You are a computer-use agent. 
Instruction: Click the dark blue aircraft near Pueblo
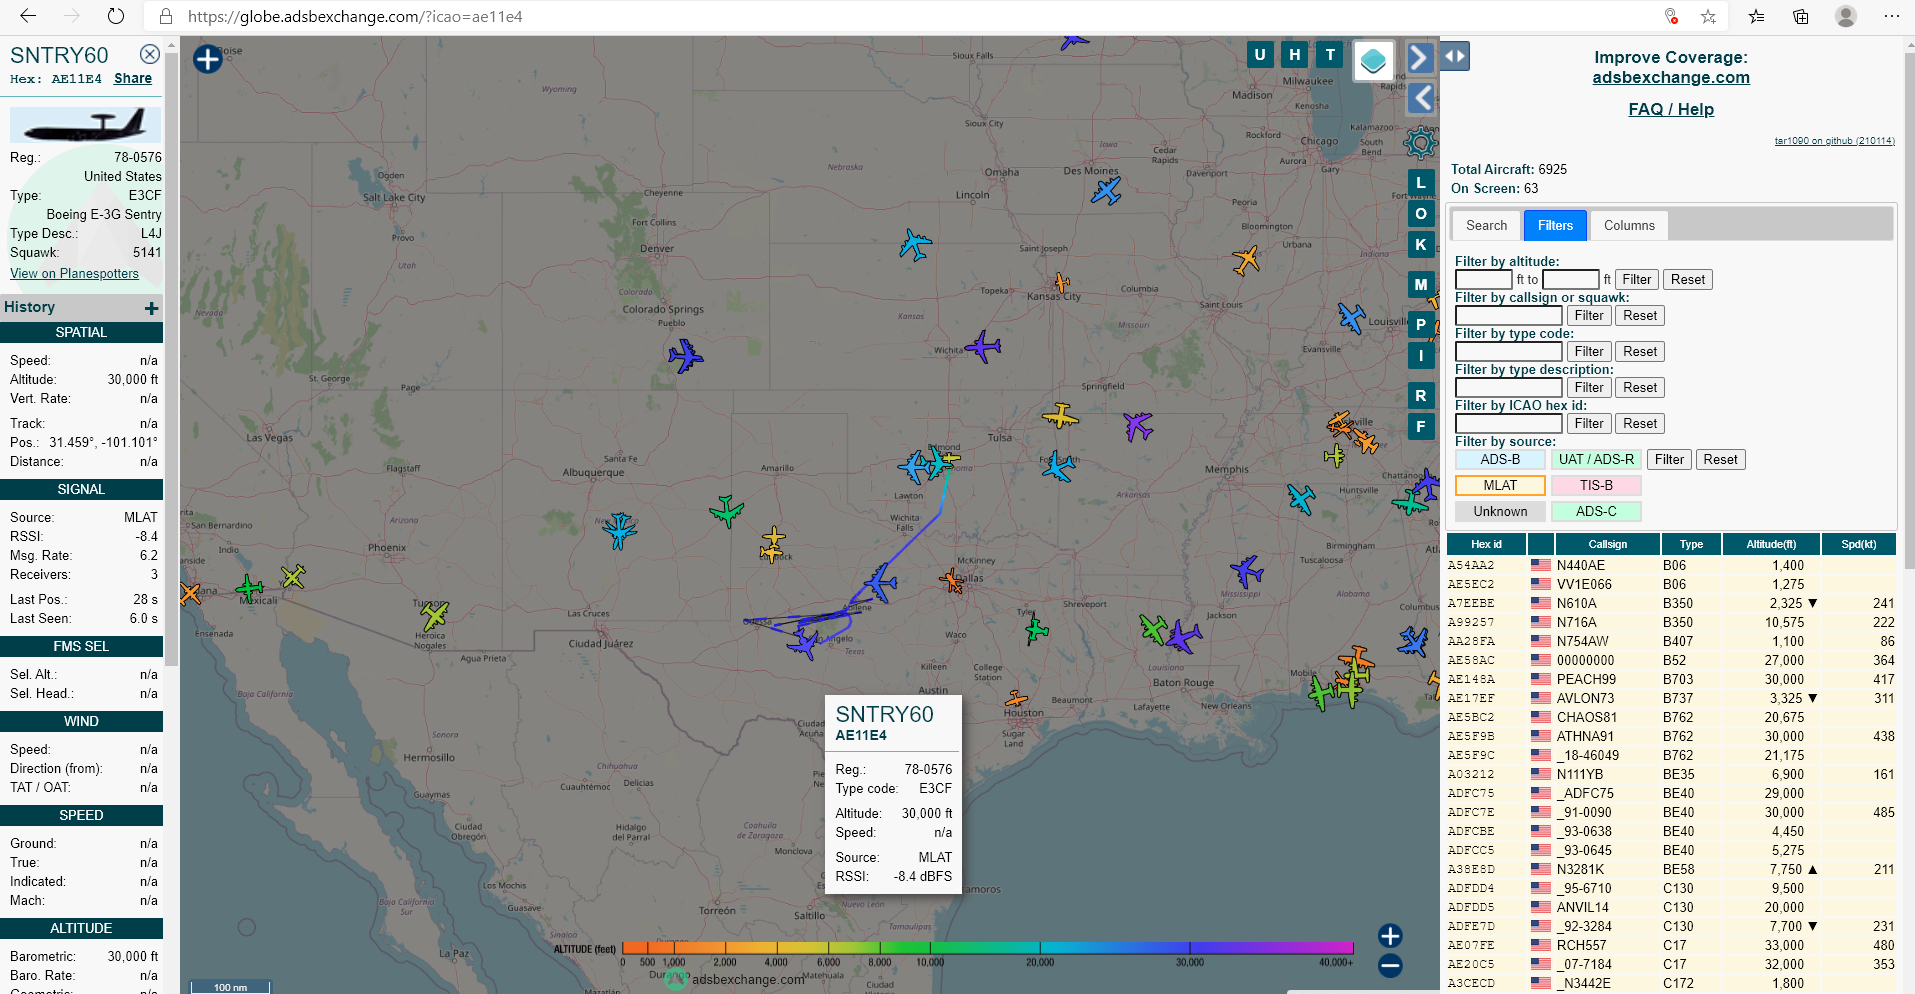click(x=685, y=356)
